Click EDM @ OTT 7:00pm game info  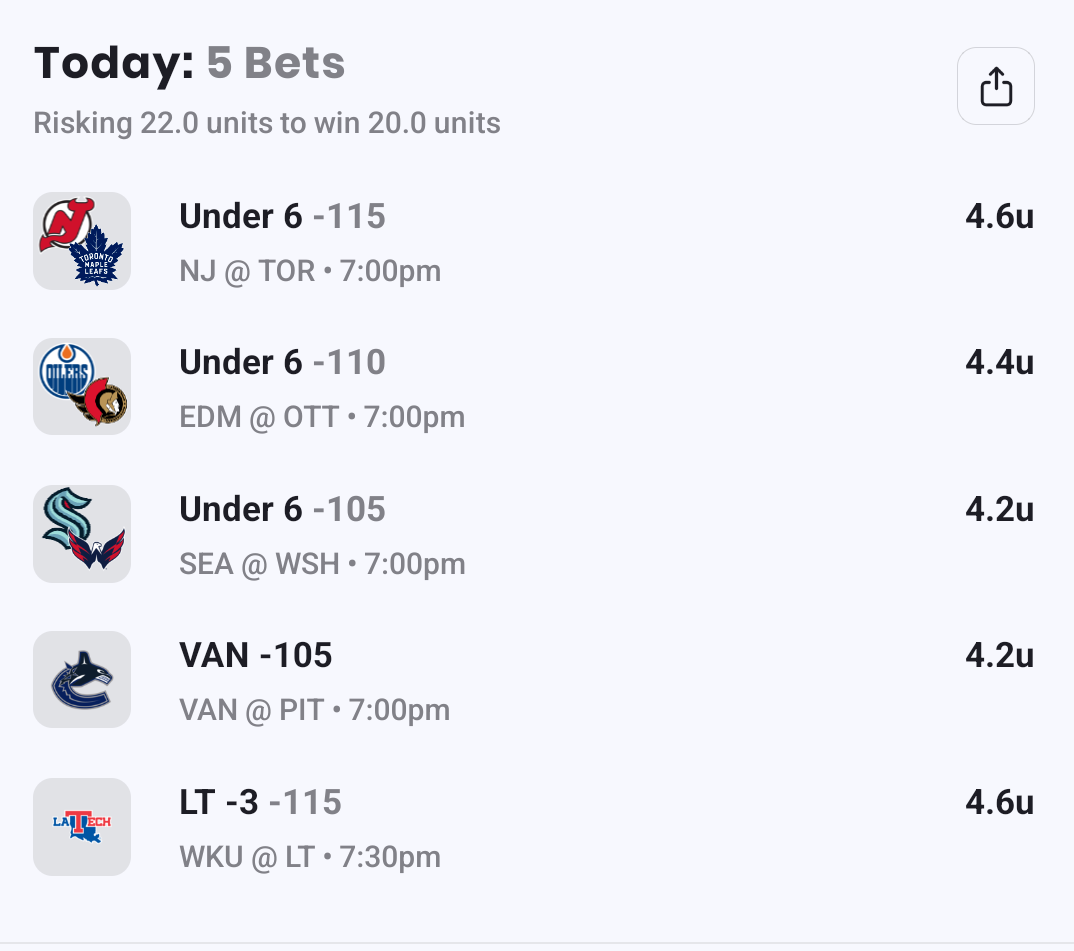point(322,417)
